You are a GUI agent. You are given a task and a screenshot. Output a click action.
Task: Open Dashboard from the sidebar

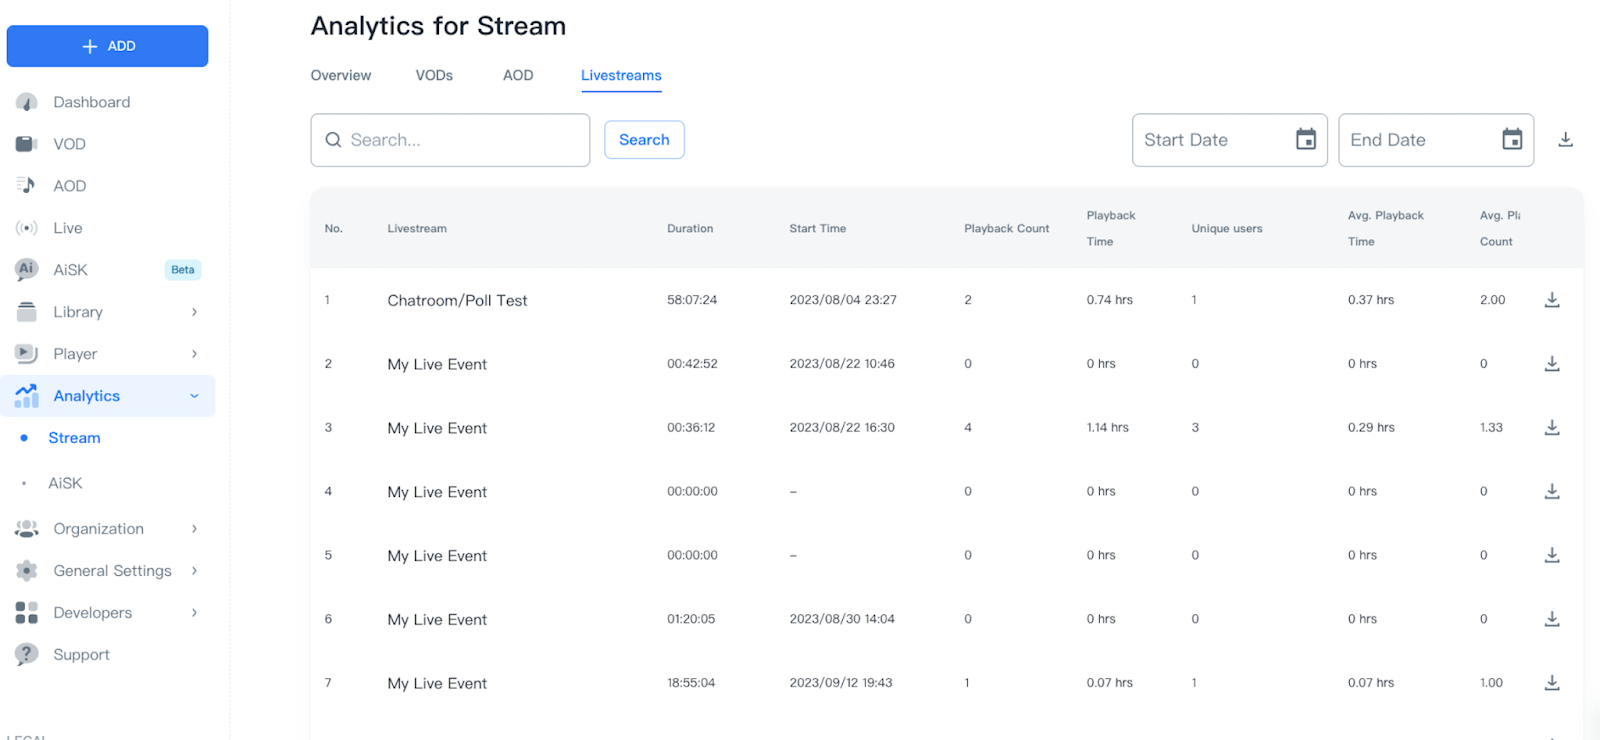tap(91, 102)
